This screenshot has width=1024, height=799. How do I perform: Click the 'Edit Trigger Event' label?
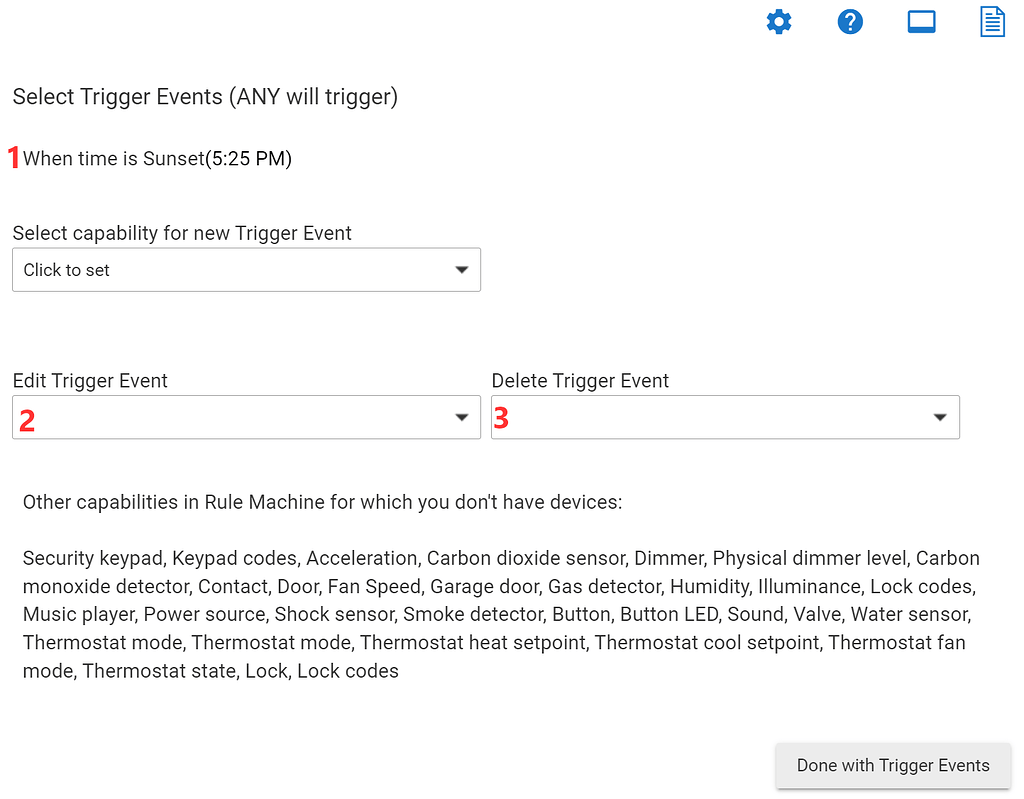point(89,381)
